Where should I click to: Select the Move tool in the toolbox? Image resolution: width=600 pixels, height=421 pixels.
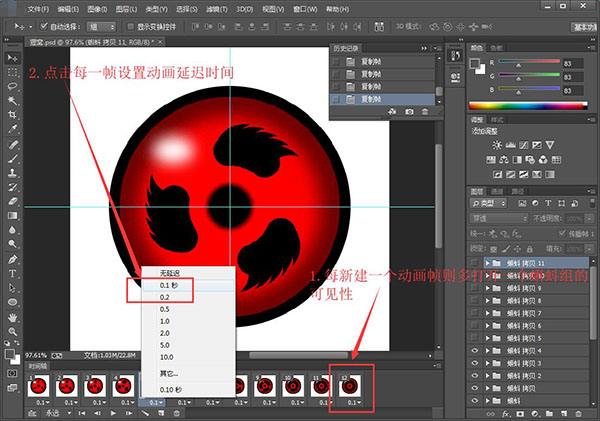click(12, 58)
